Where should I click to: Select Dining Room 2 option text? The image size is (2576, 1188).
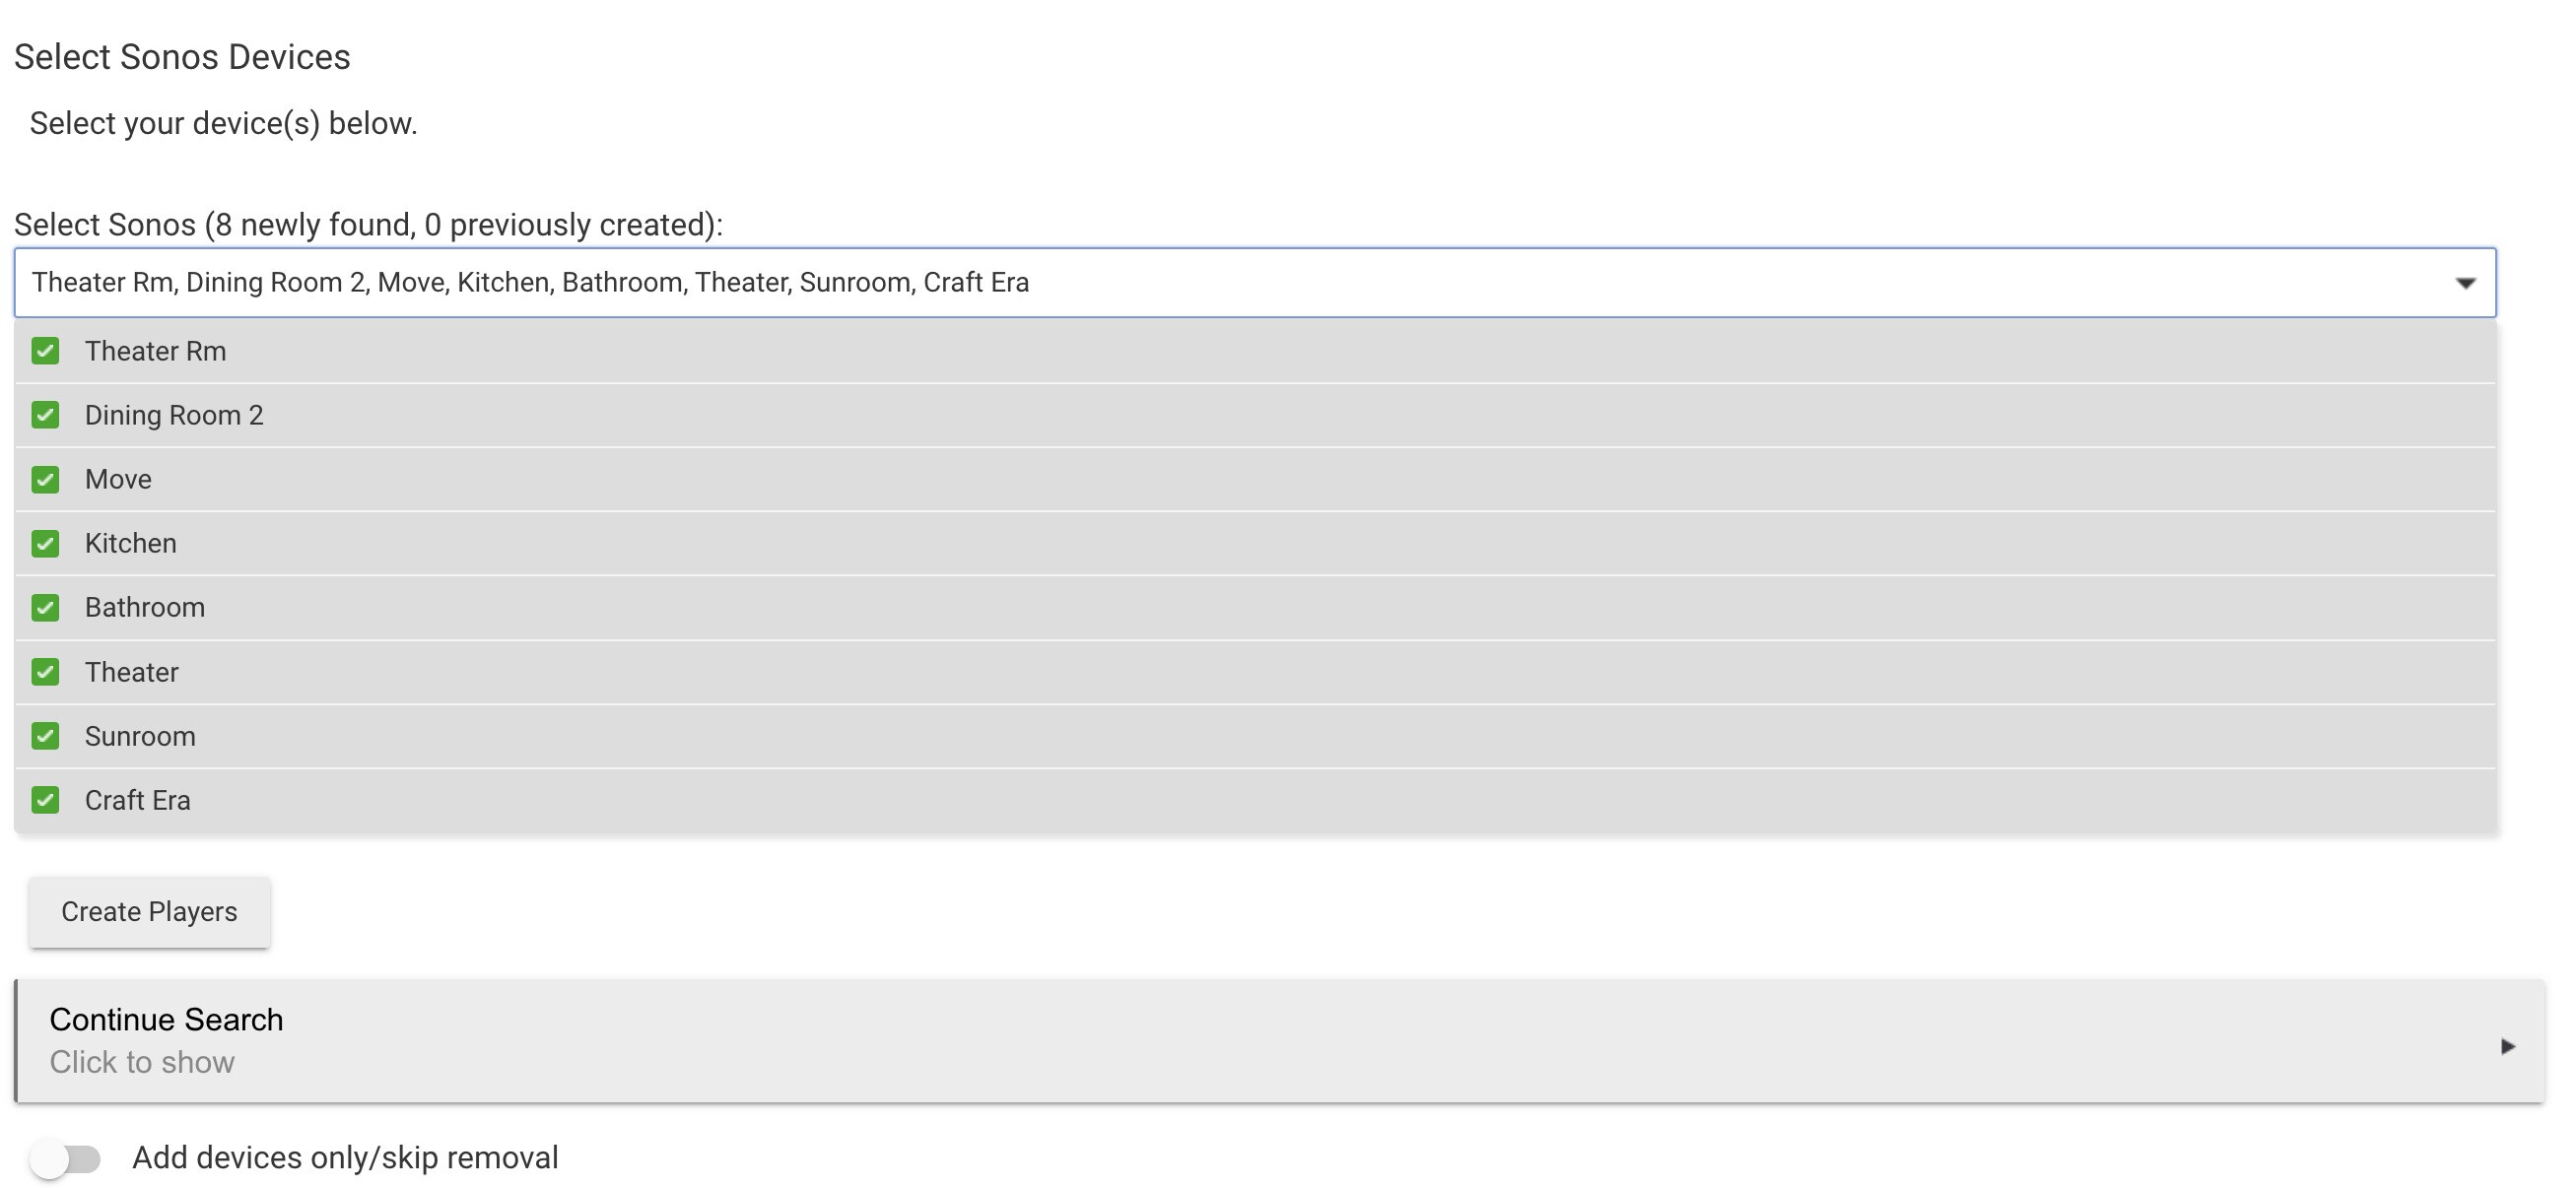pyautogui.click(x=174, y=415)
